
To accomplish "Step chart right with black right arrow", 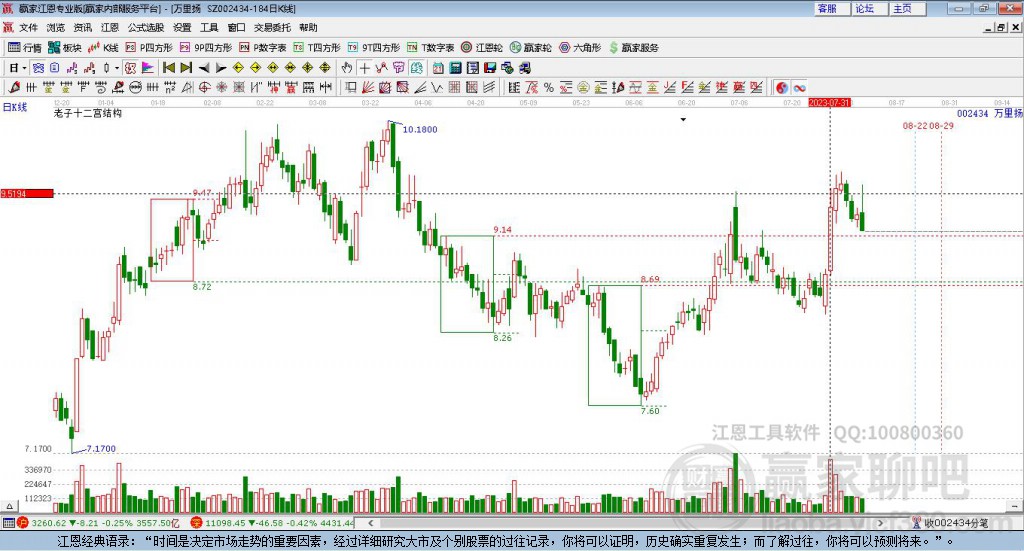I will (221, 68).
